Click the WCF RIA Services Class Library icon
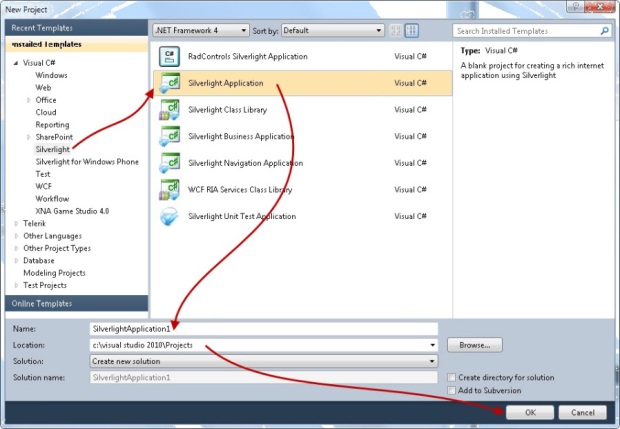The width and height of the screenshot is (620, 429). click(169, 190)
